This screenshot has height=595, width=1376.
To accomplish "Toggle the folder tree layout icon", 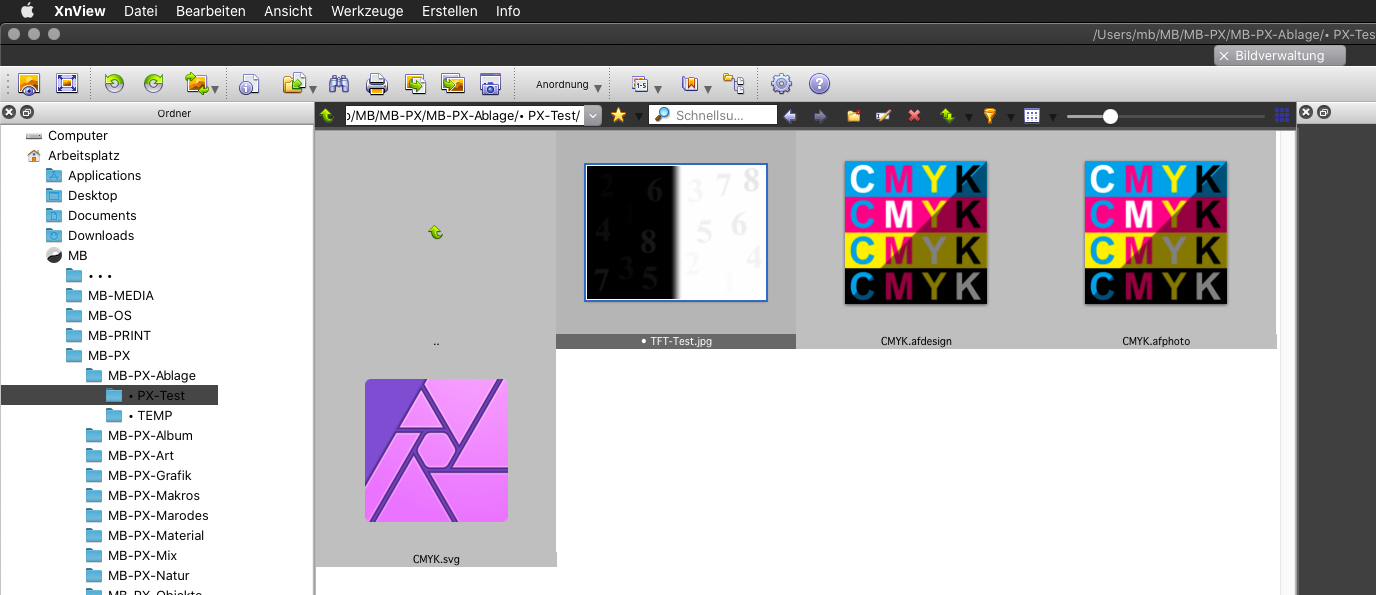I will tap(734, 84).
